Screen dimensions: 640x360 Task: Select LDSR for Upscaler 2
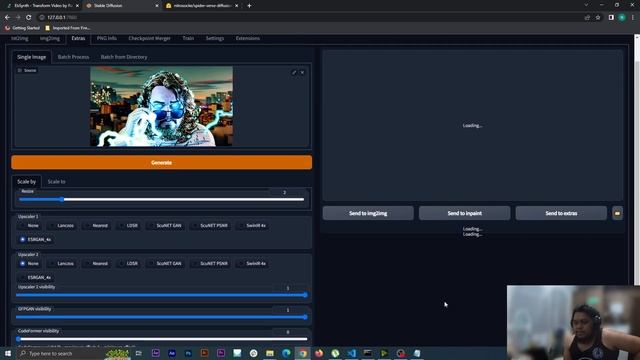click(128, 264)
